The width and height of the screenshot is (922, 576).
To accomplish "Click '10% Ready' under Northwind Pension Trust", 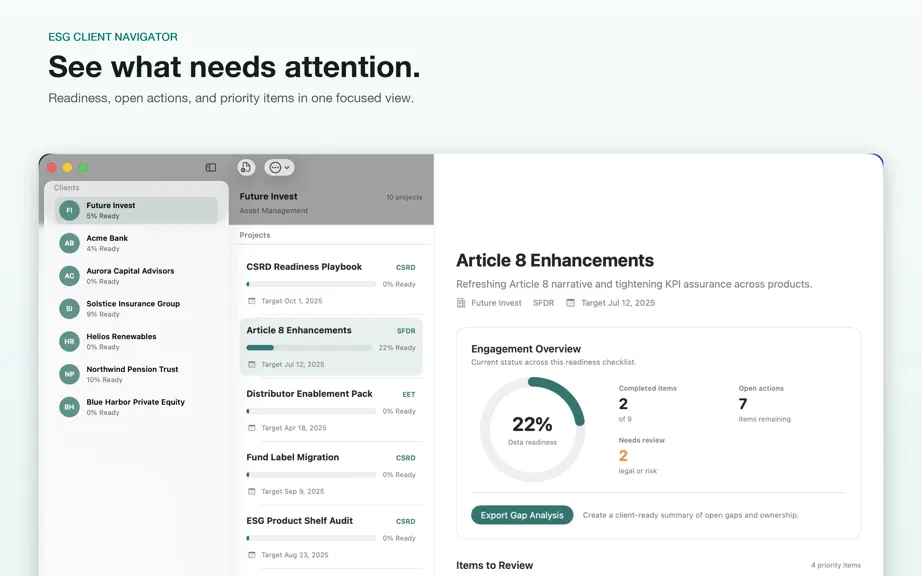I will pos(104,380).
